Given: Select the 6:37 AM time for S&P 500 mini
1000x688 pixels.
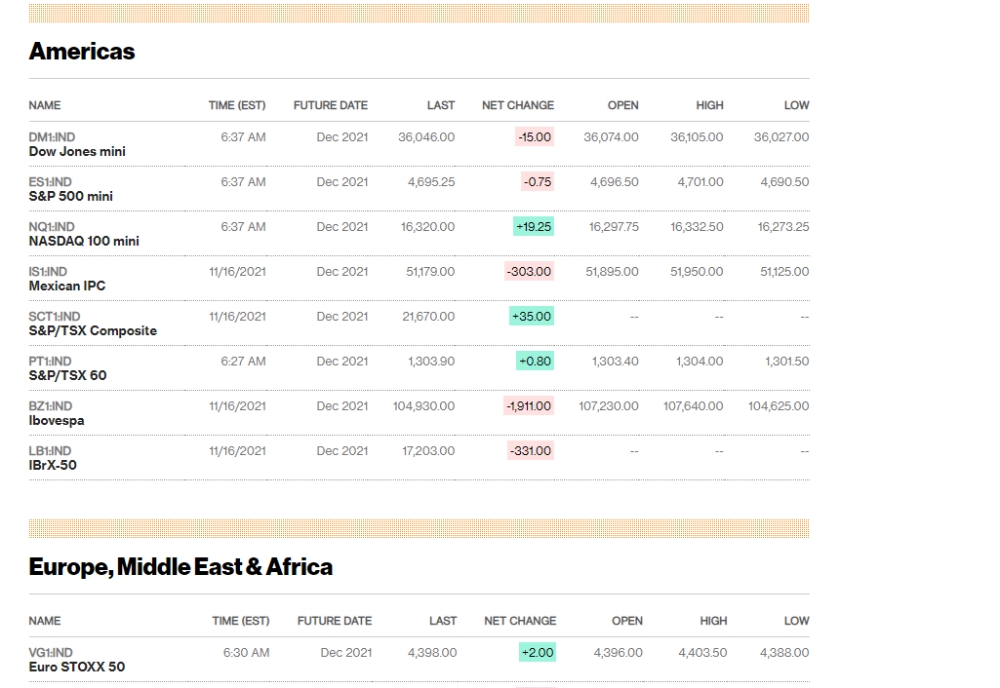Looking at the screenshot, I should [x=243, y=182].
